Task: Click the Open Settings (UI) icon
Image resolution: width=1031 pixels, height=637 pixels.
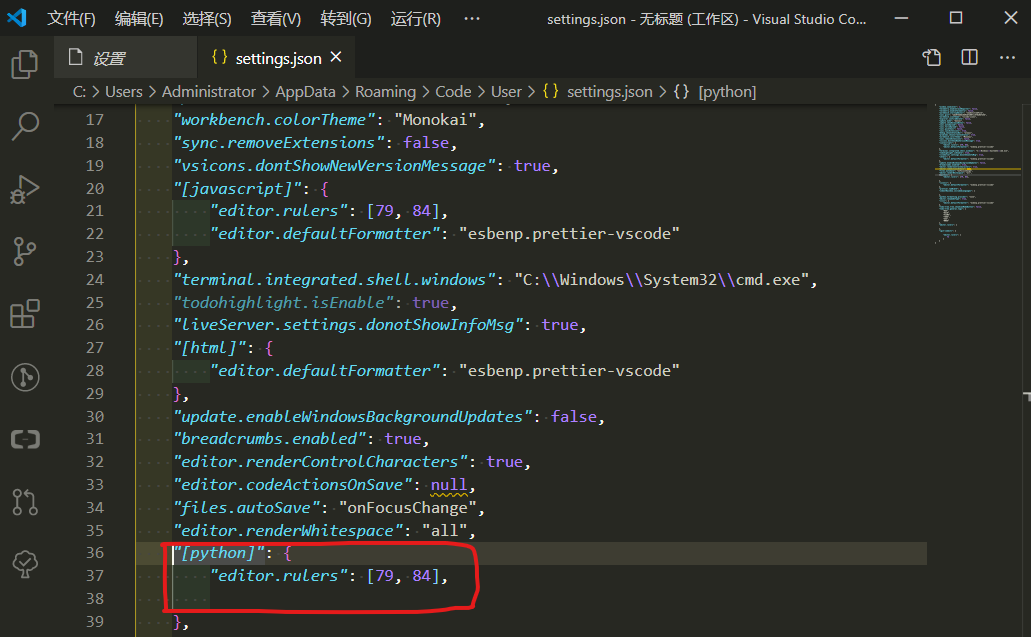Action: pos(931,57)
